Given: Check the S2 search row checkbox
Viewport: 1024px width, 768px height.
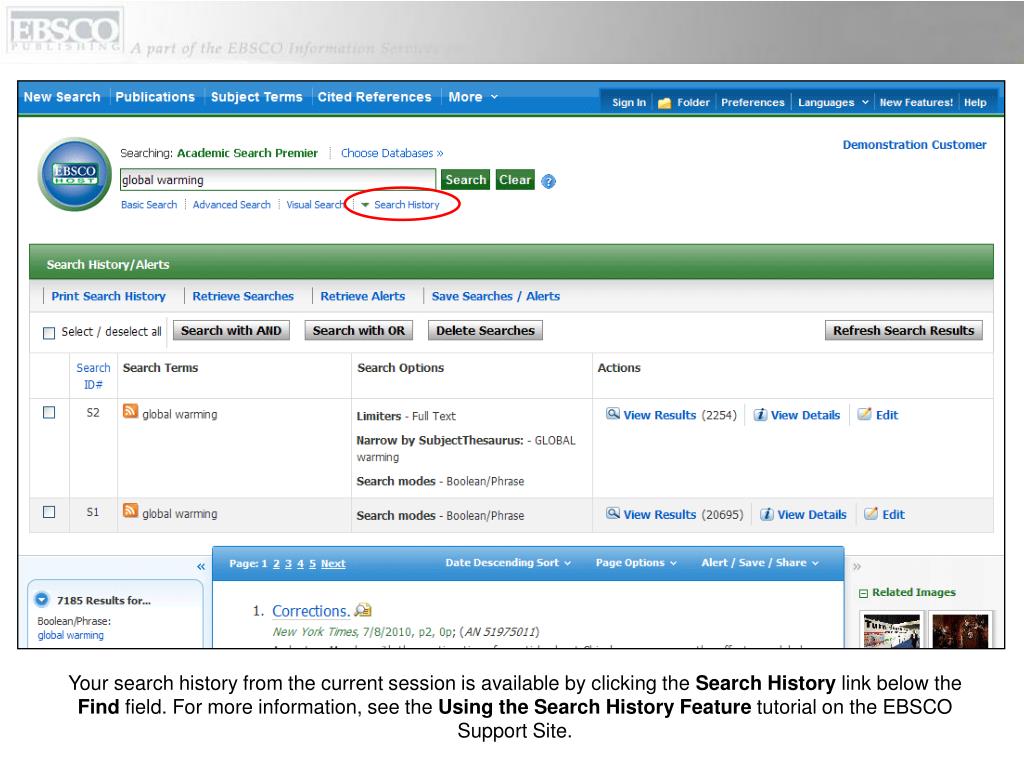Looking at the screenshot, I should (49, 413).
